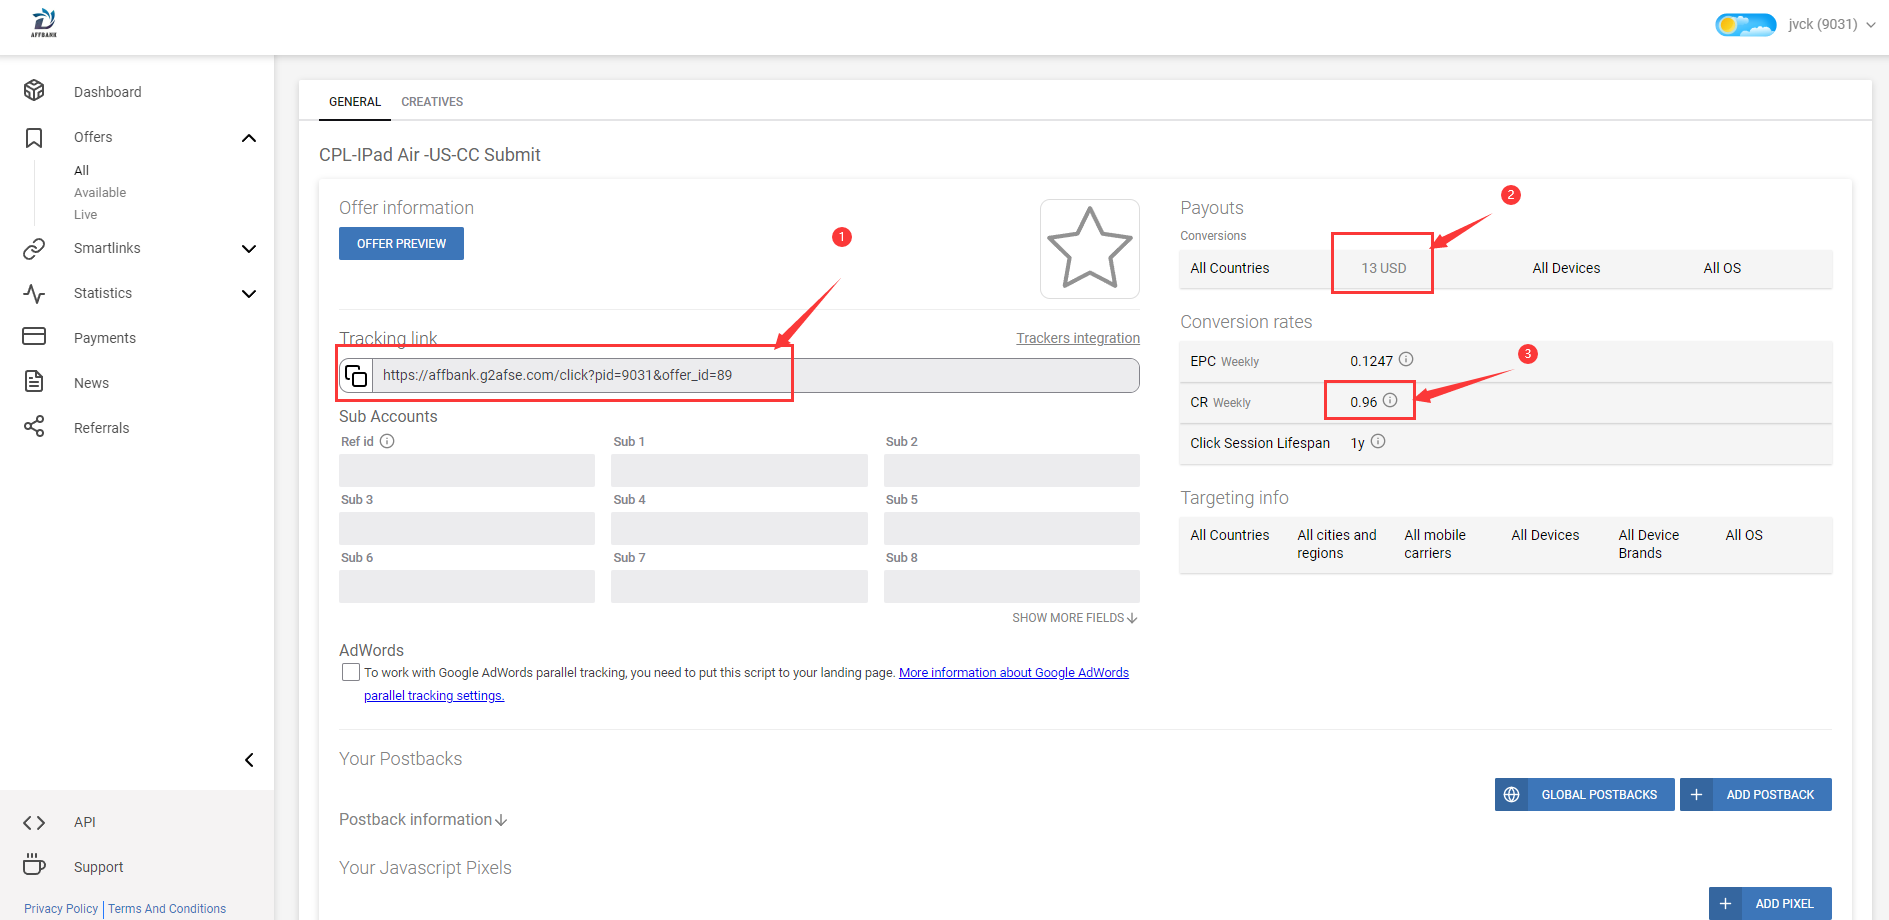Open Support via coffee cup icon
This screenshot has height=920, width=1889.
point(34,864)
